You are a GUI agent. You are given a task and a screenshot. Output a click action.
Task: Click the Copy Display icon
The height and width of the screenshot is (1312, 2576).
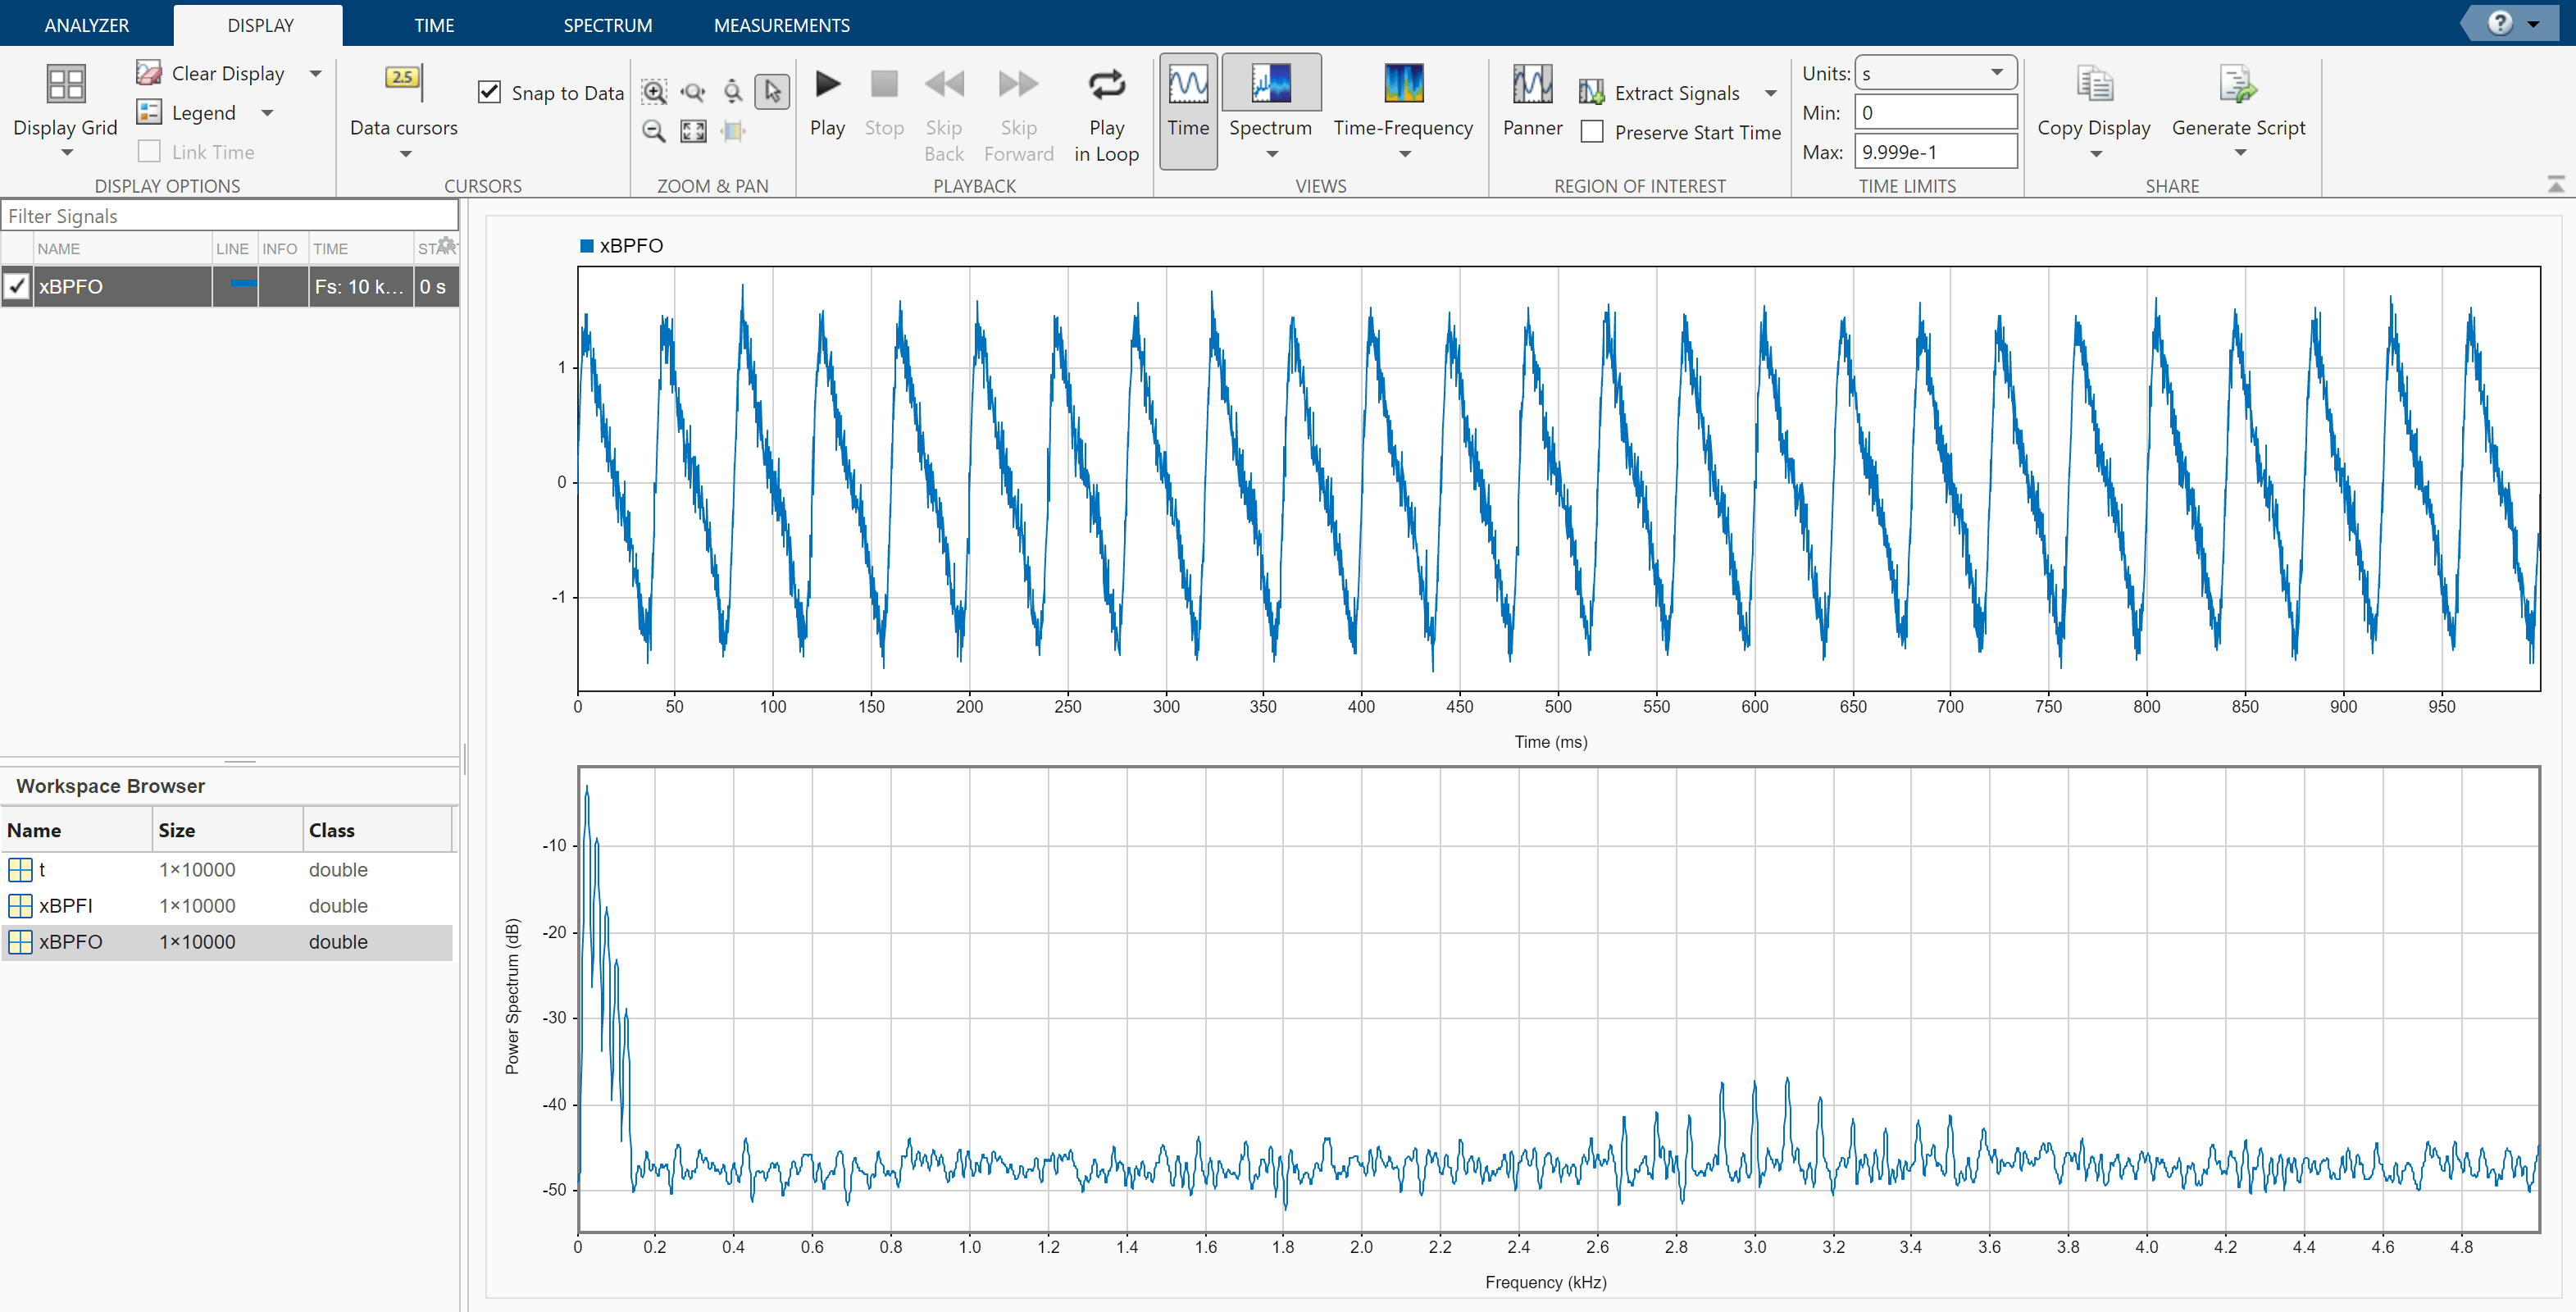coord(2093,85)
